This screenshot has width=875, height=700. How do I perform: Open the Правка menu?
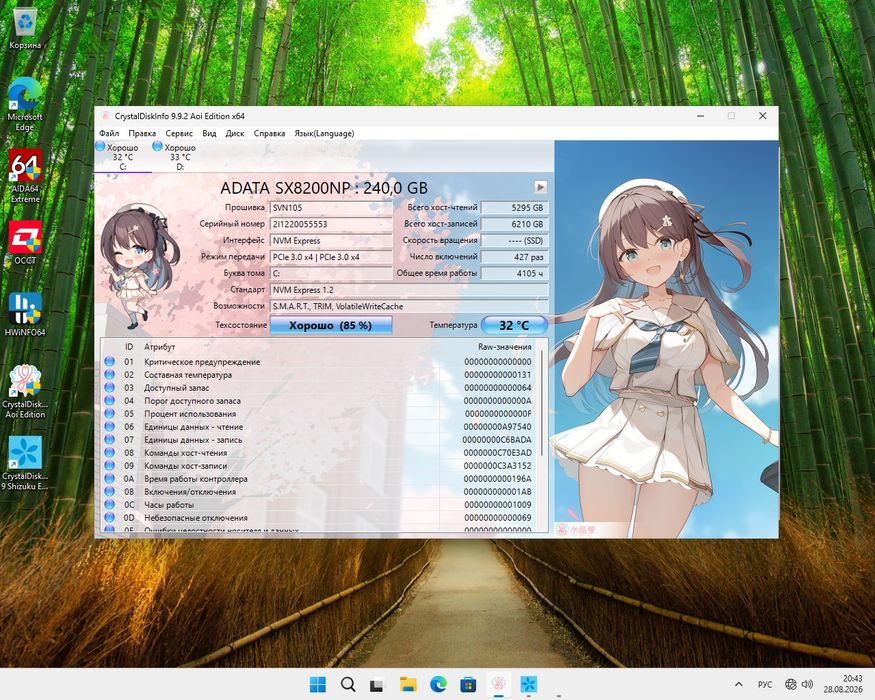click(x=142, y=133)
